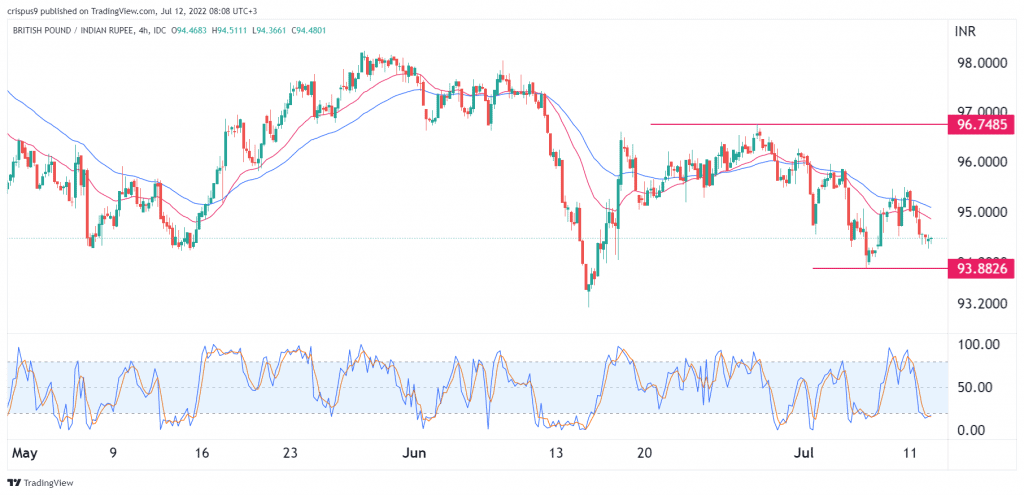Click the 23 date label on the time axis
1024x495 pixels.
point(290,453)
